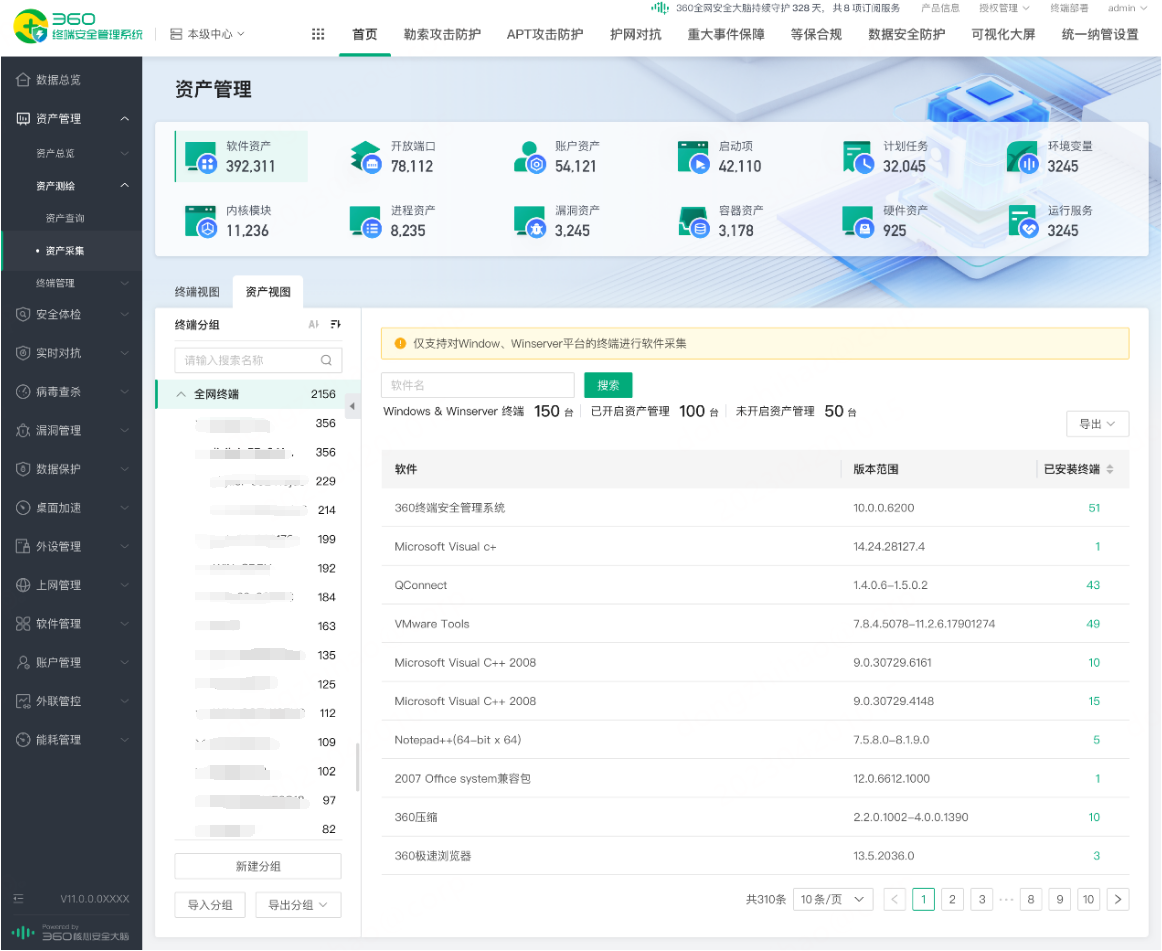
Task: Open the 本级中心 dropdown
Action: coord(208,34)
